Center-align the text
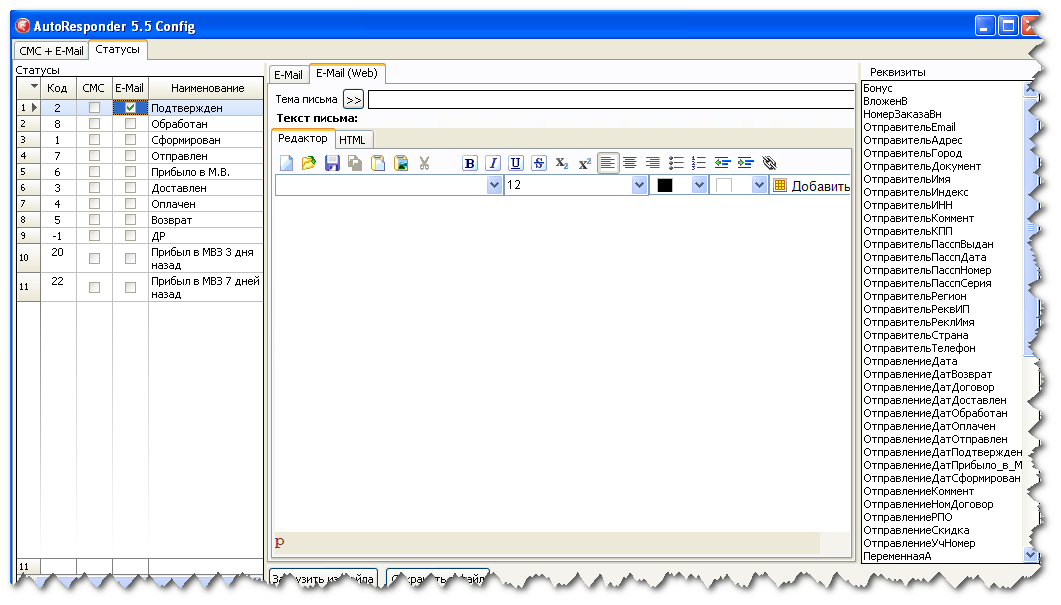Screen dimensions: 1061x605 pos(630,163)
